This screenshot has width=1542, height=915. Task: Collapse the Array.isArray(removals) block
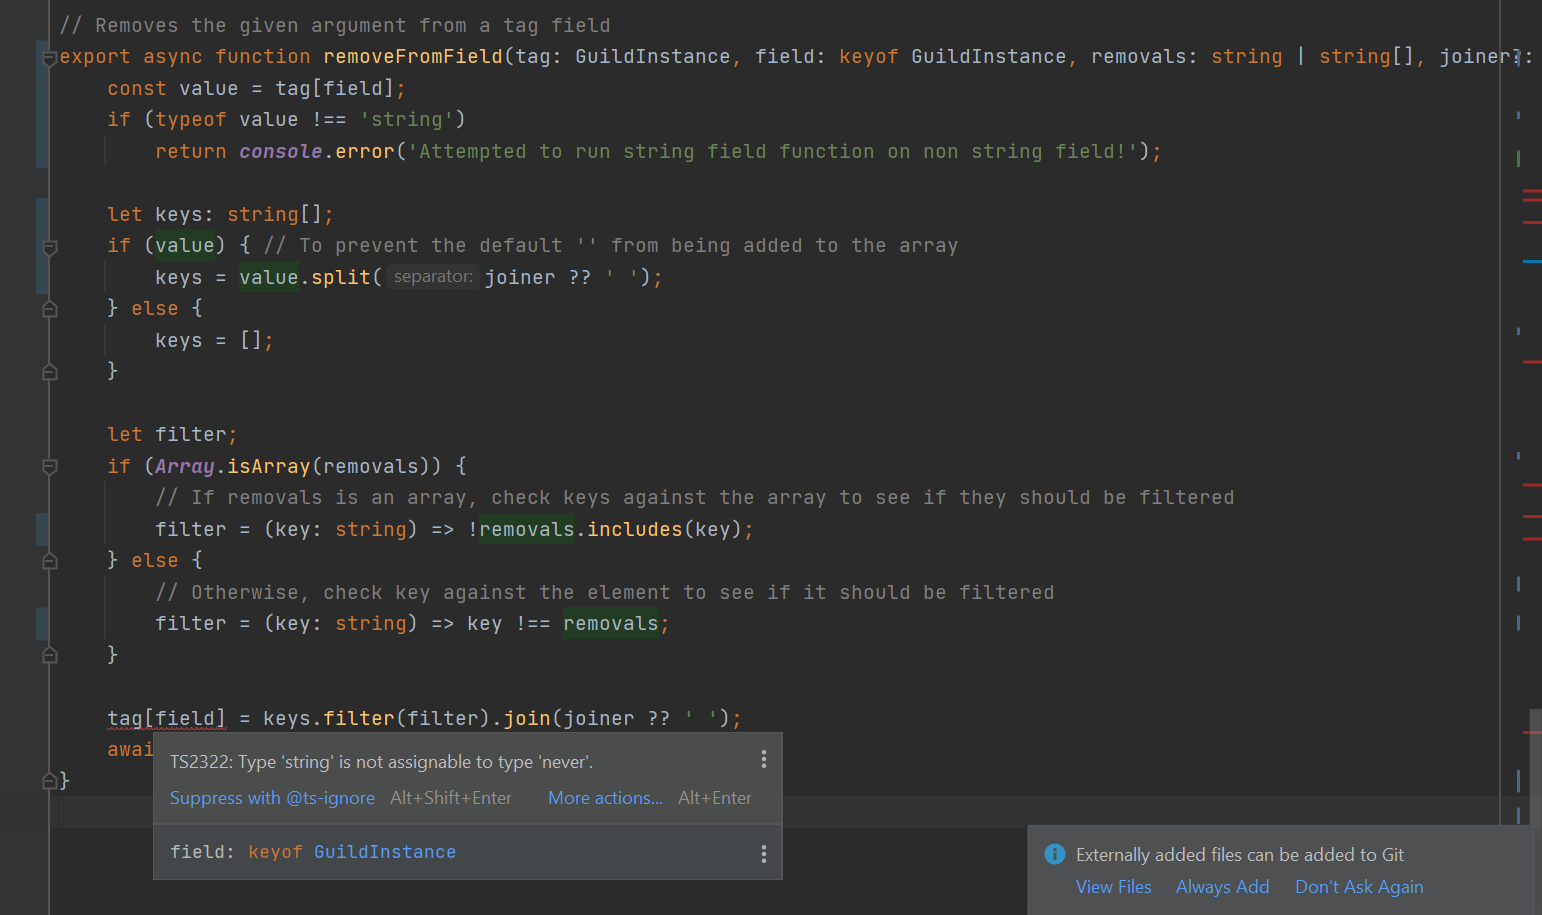[49, 466]
